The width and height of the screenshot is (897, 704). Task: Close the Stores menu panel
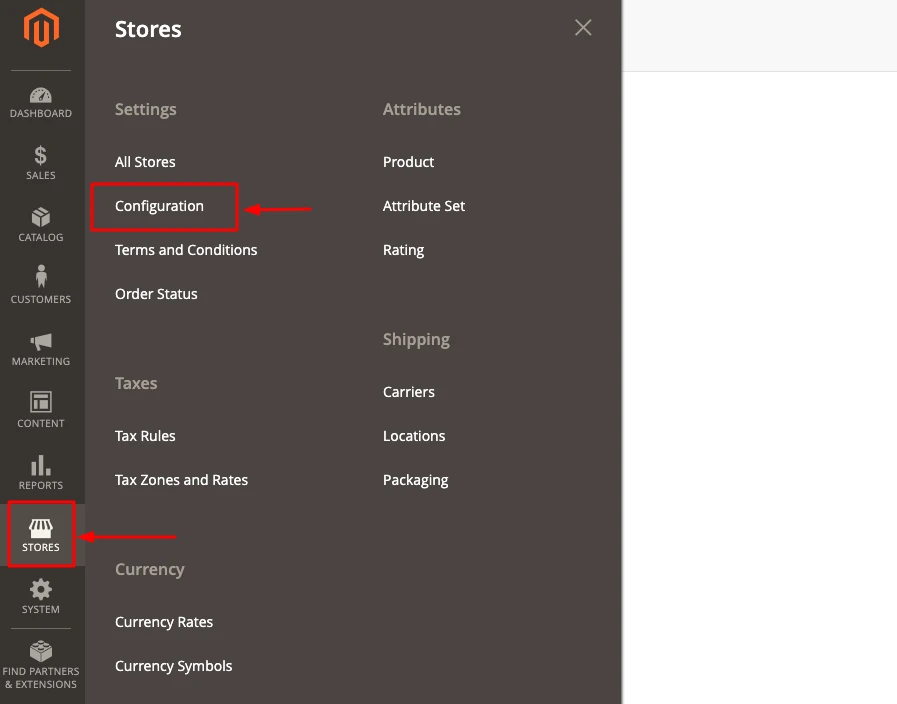tap(583, 27)
